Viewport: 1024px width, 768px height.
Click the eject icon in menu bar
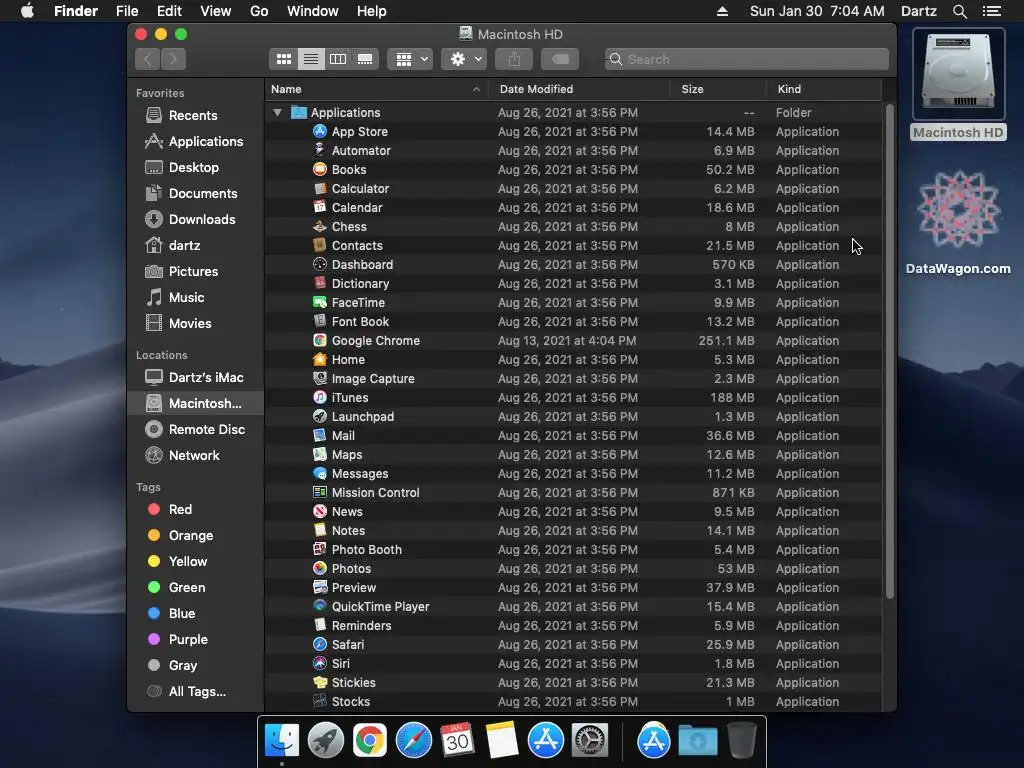coord(722,11)
